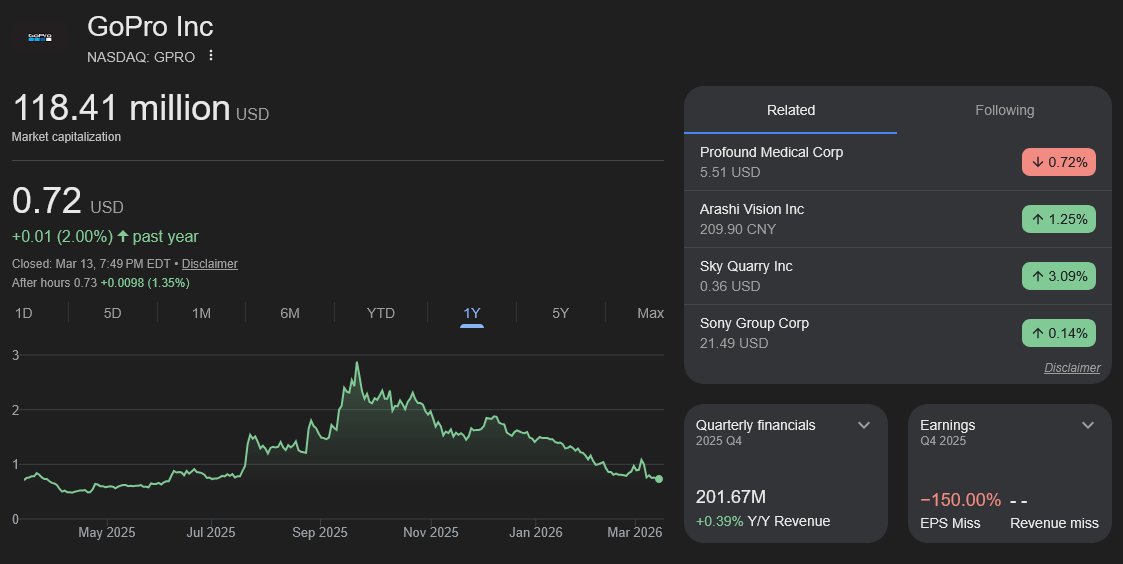The height and width of the screenshot is (564, 1123).
Task: Click the −150.00% EPS Miss value
Action: pyautogui.click(x=960, y=500)
